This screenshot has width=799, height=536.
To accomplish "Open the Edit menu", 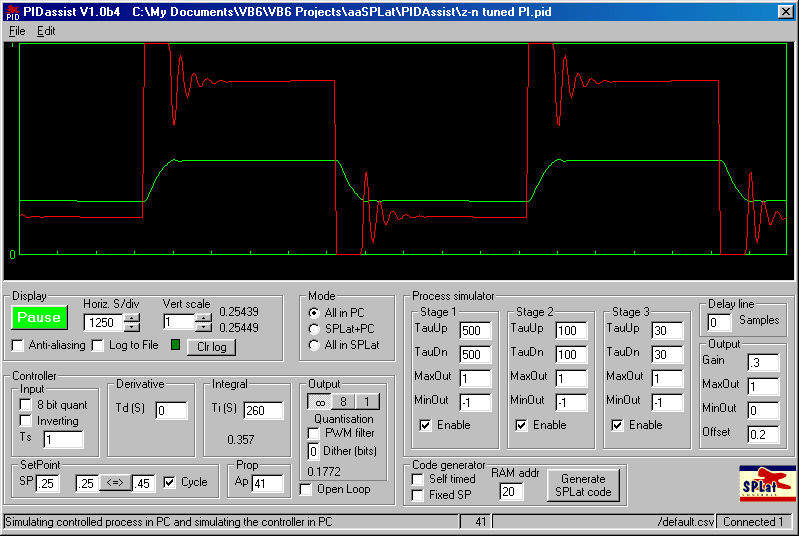I will tap(46, 31).
